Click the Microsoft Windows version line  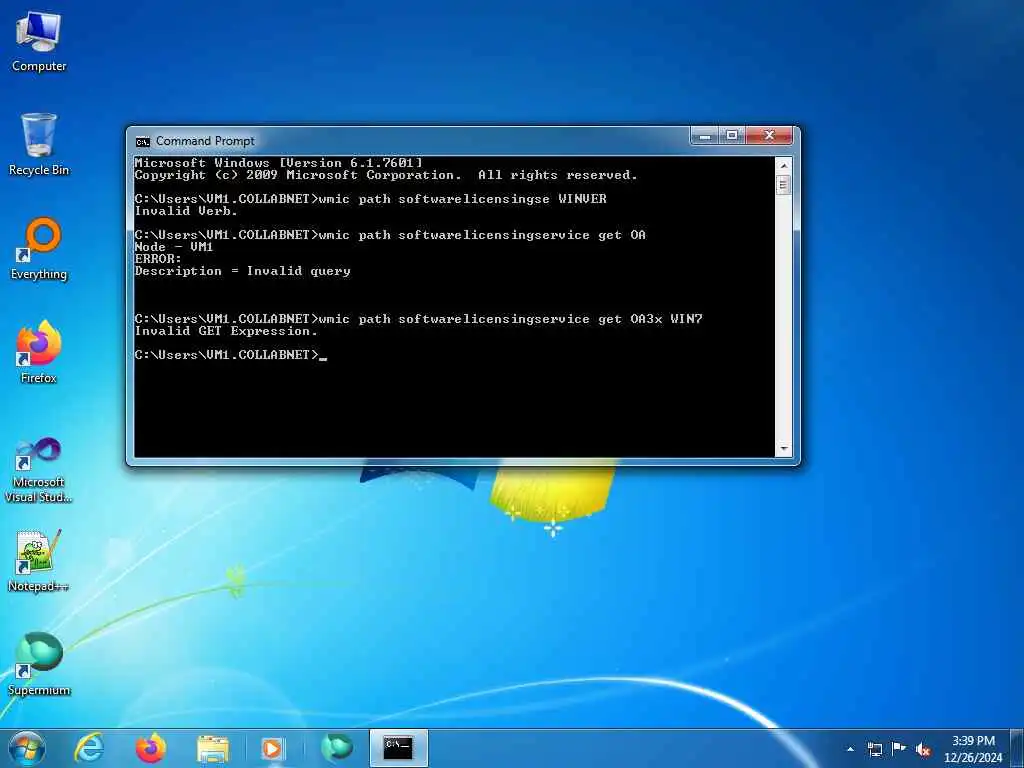pos(279,163)
